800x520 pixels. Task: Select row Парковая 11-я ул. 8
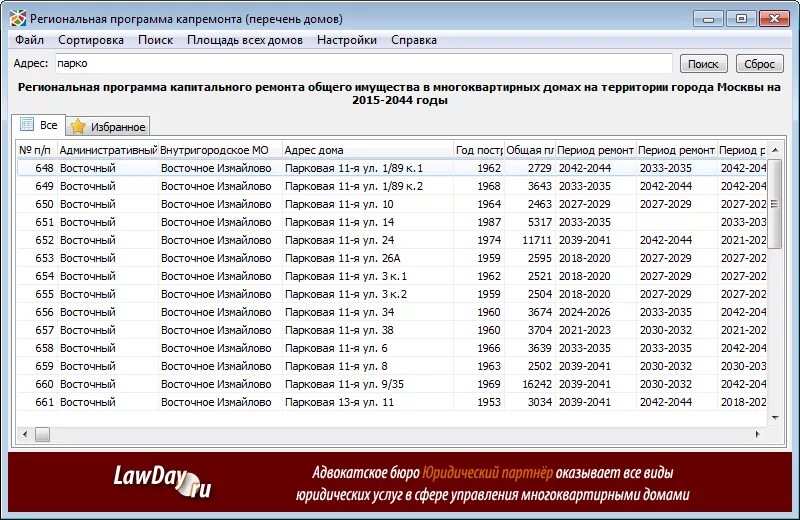pyautogui.click(x=392, y=366)
